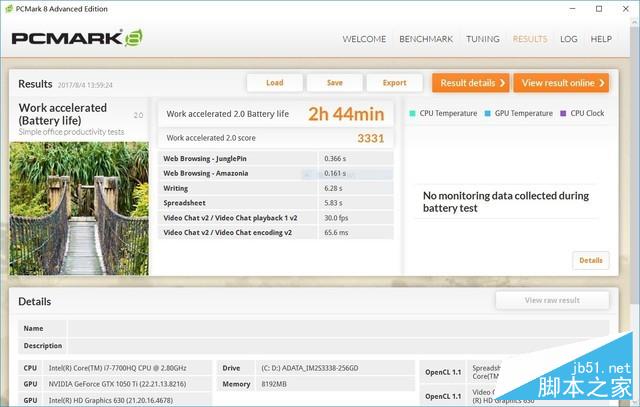Open Result details

point(471,83)
